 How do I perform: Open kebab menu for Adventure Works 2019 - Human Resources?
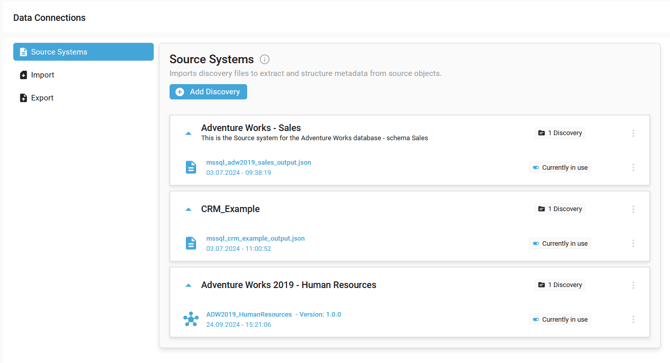633,285
